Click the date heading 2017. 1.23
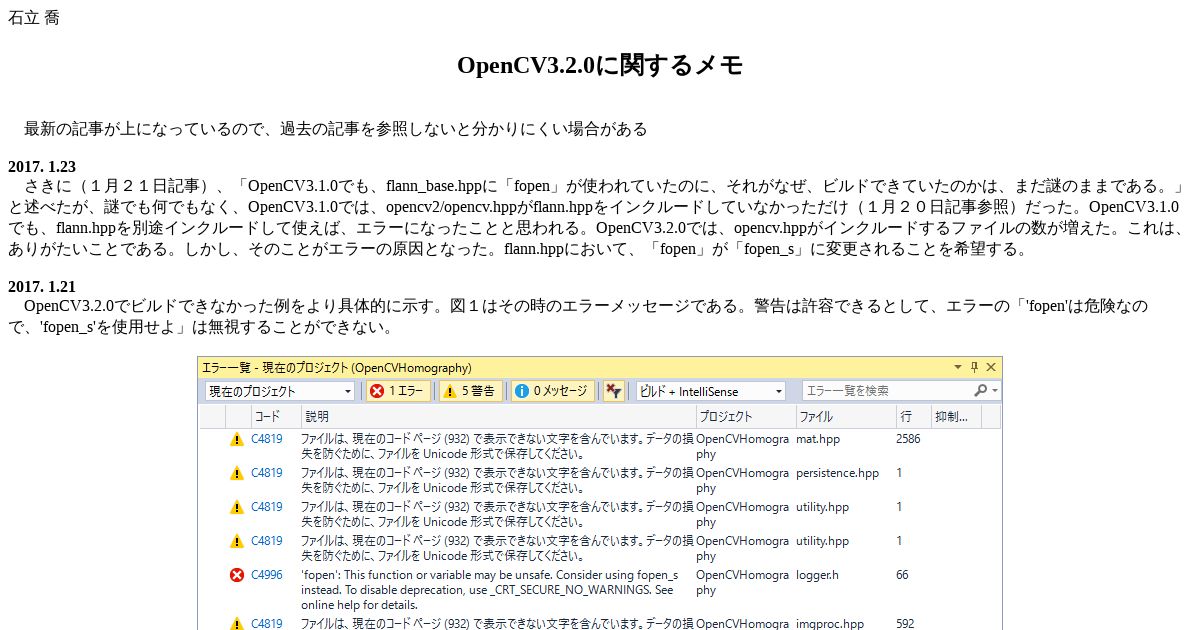This screenshot has height=630, width=1200. click(x=42, y=167)
